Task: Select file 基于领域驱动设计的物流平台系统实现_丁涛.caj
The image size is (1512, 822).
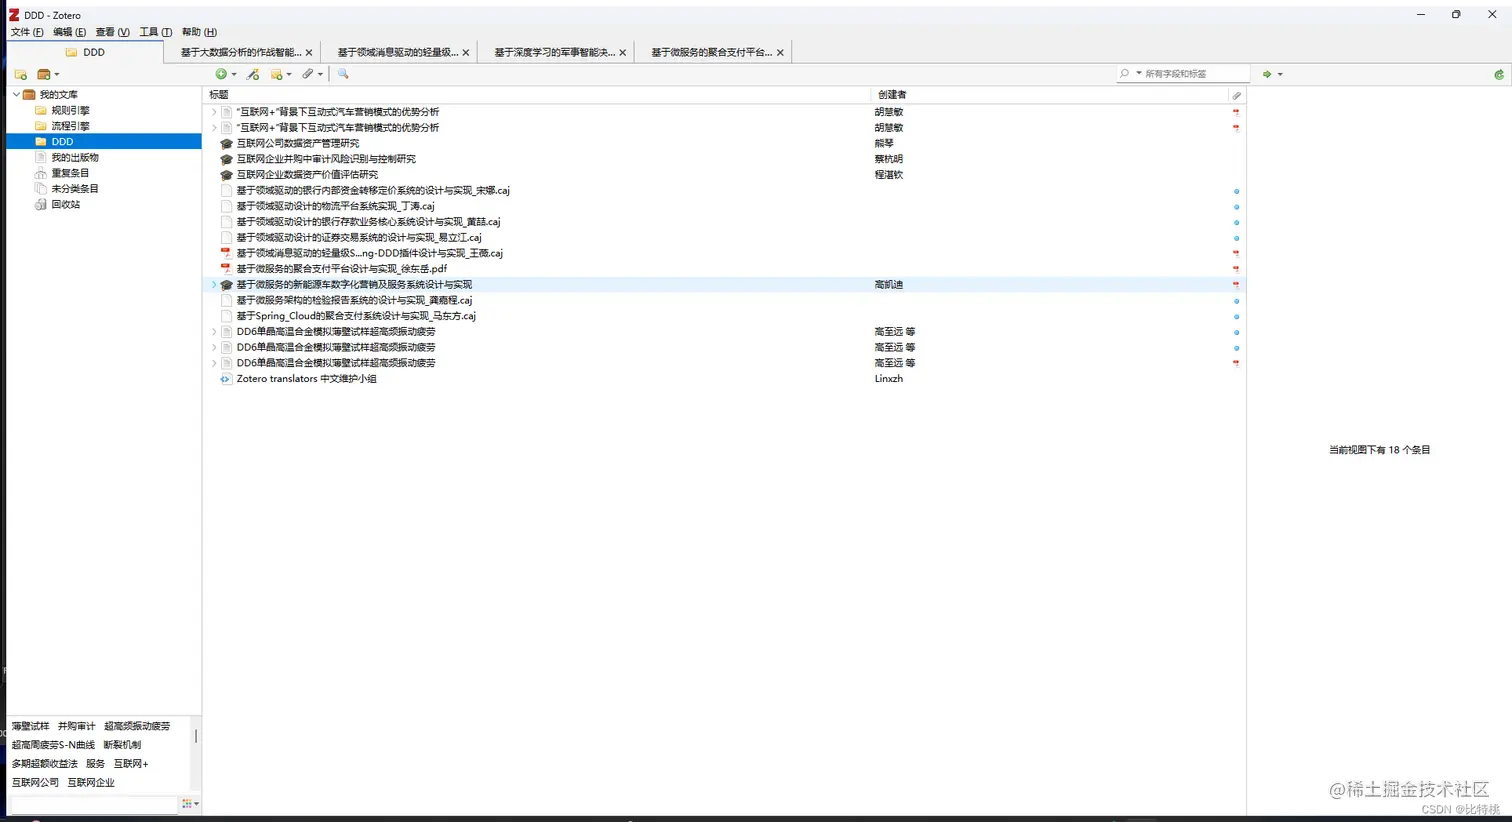Action: [x=335, y=206]
